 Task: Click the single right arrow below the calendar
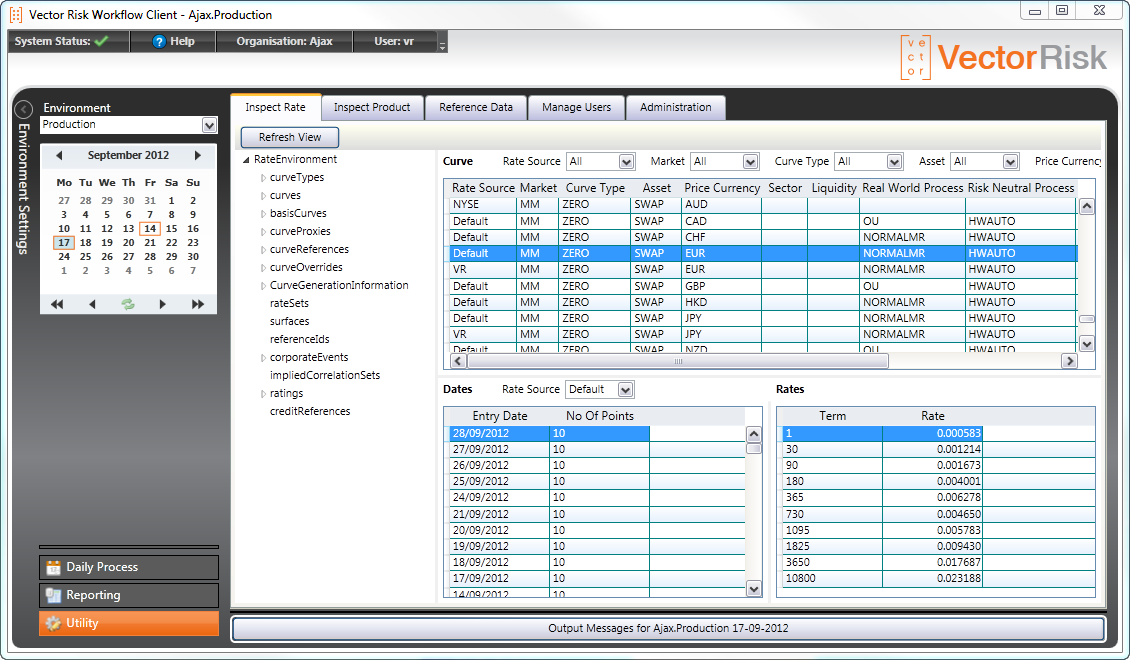(x=163, y=304)
